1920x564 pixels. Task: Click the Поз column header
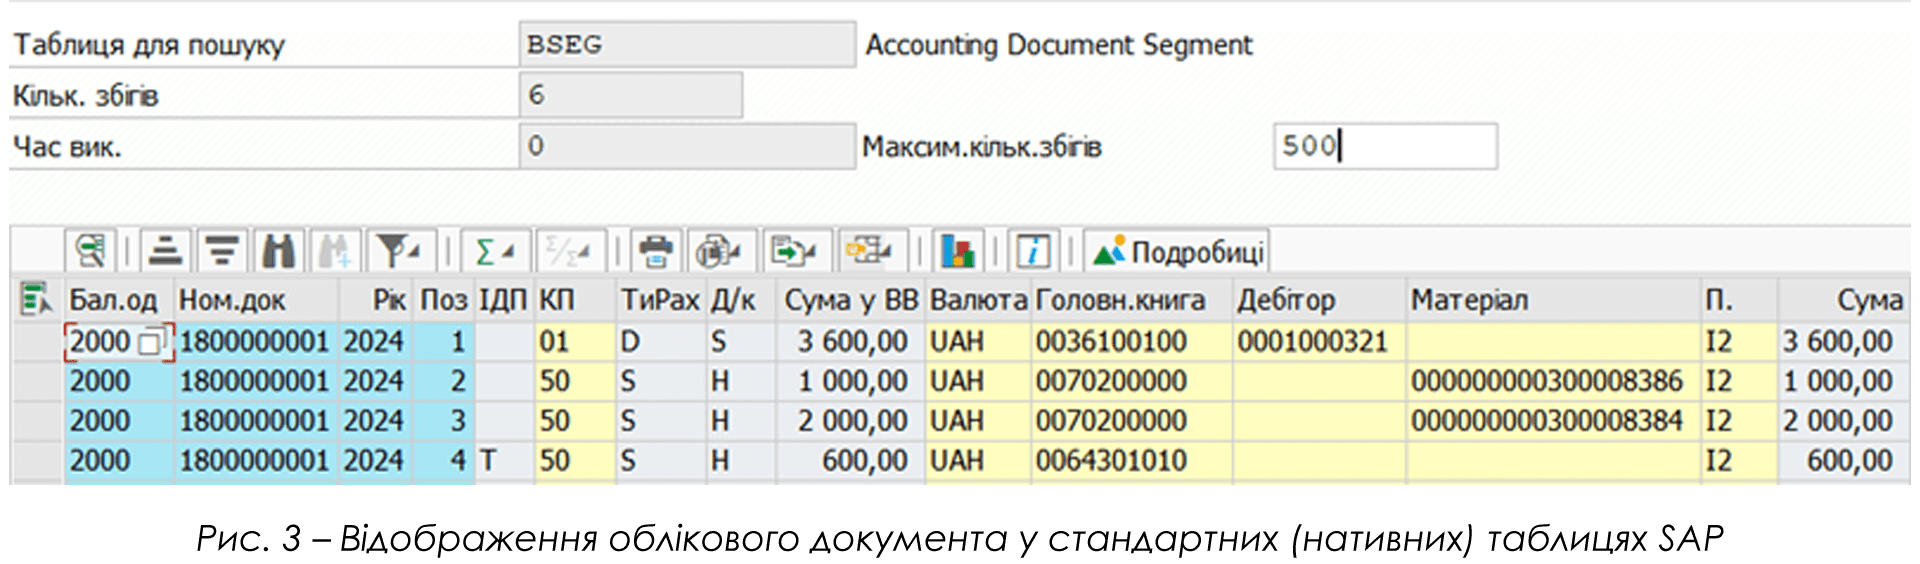pos(443,299)
